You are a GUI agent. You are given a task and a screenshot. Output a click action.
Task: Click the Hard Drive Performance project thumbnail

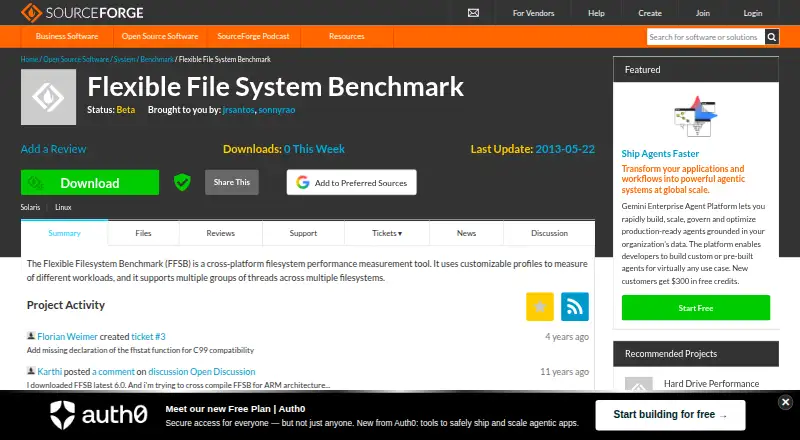pyautogui.click(x=639, y=384)
